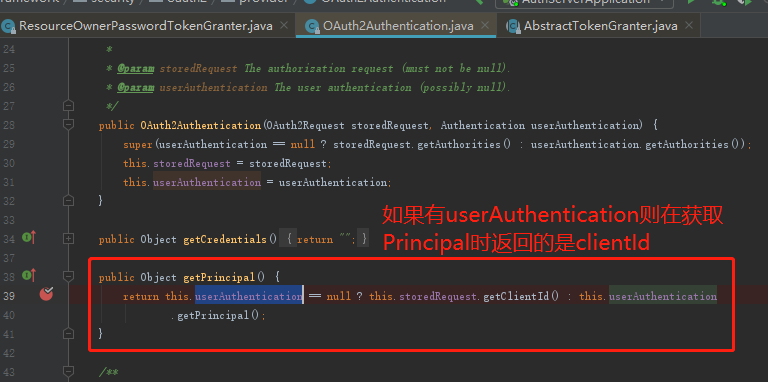Click the getPrincipal method name on line 38
The image size is (768, 382).
click(x=219, y=278)
